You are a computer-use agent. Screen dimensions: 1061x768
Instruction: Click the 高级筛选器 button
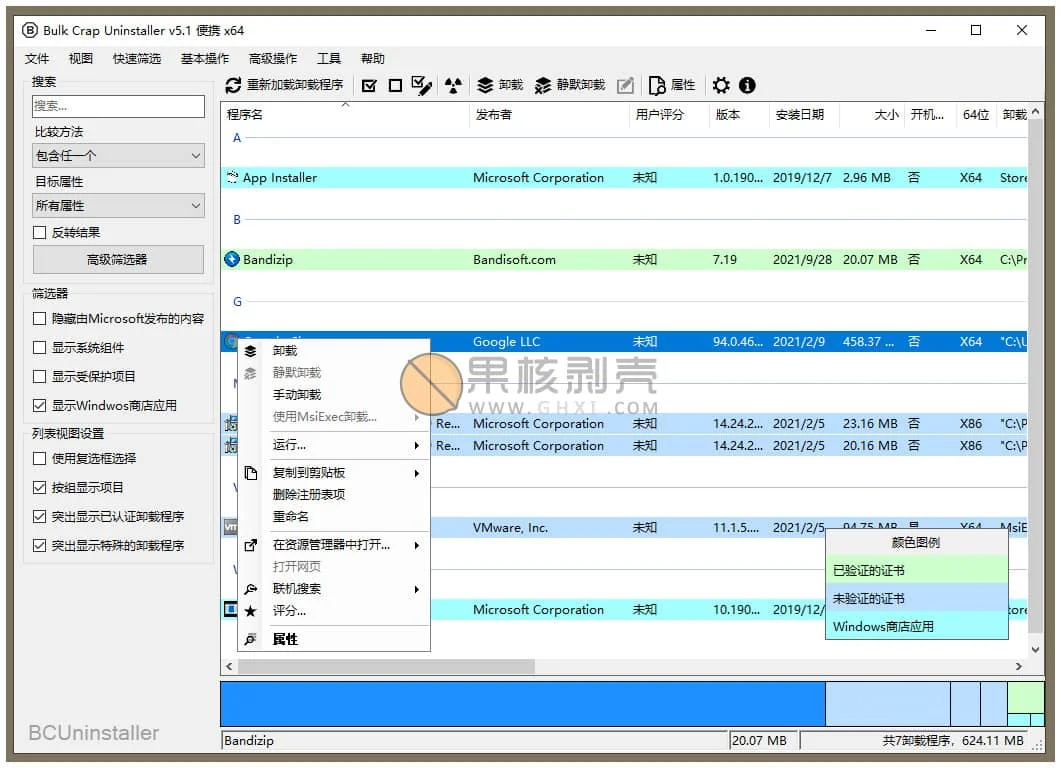[x=118, y=260]
